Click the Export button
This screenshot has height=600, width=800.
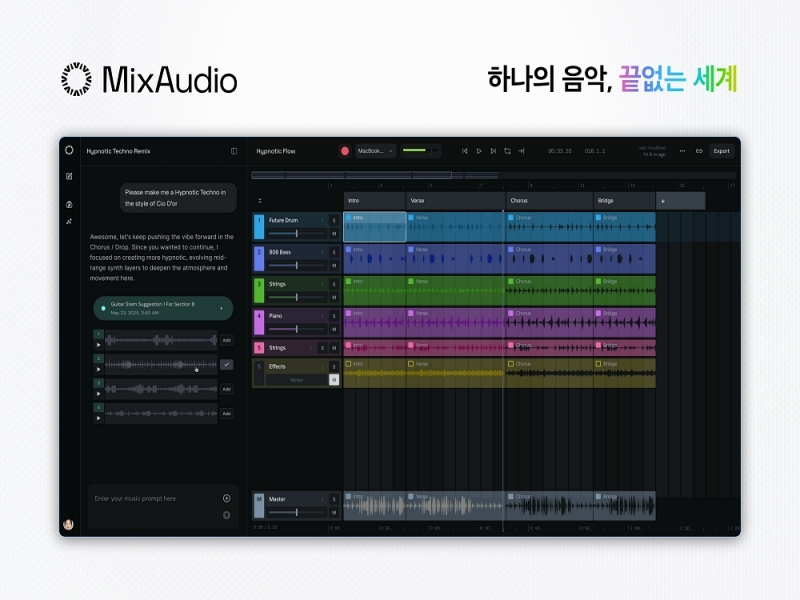point(722,151)
